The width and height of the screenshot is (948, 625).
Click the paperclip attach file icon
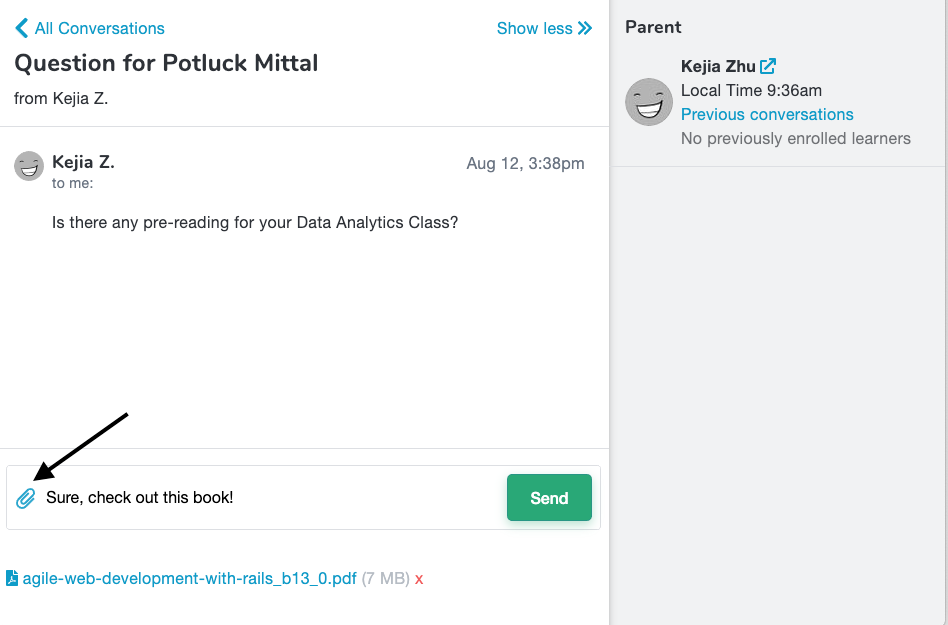[x=25, y=498]
